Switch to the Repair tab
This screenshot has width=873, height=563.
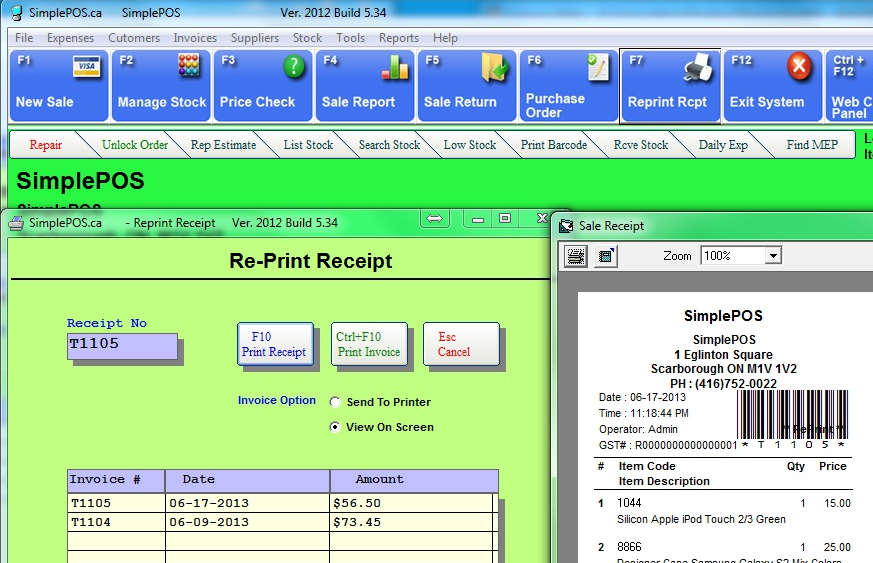(x=46, y=145)
